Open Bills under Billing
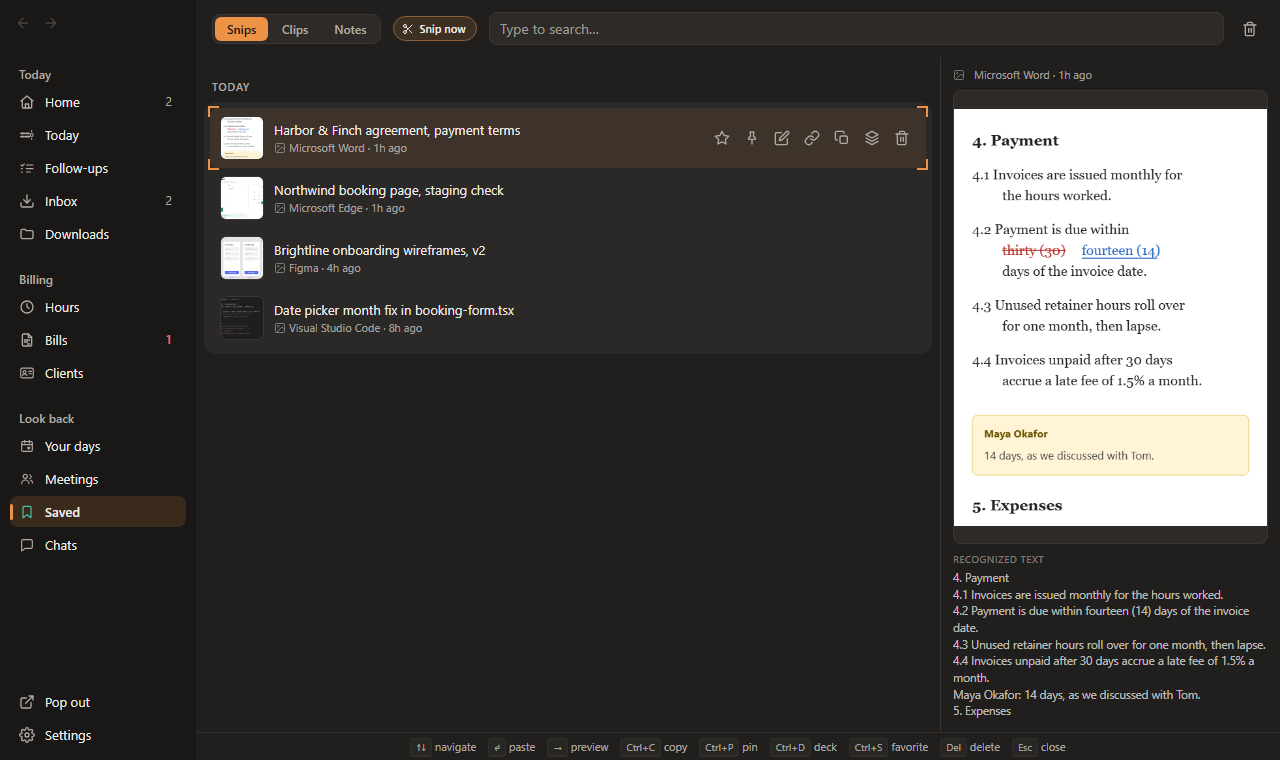The height and width of the screenshot is (760, 1280). pyautogui.click(x=98, y=340)
